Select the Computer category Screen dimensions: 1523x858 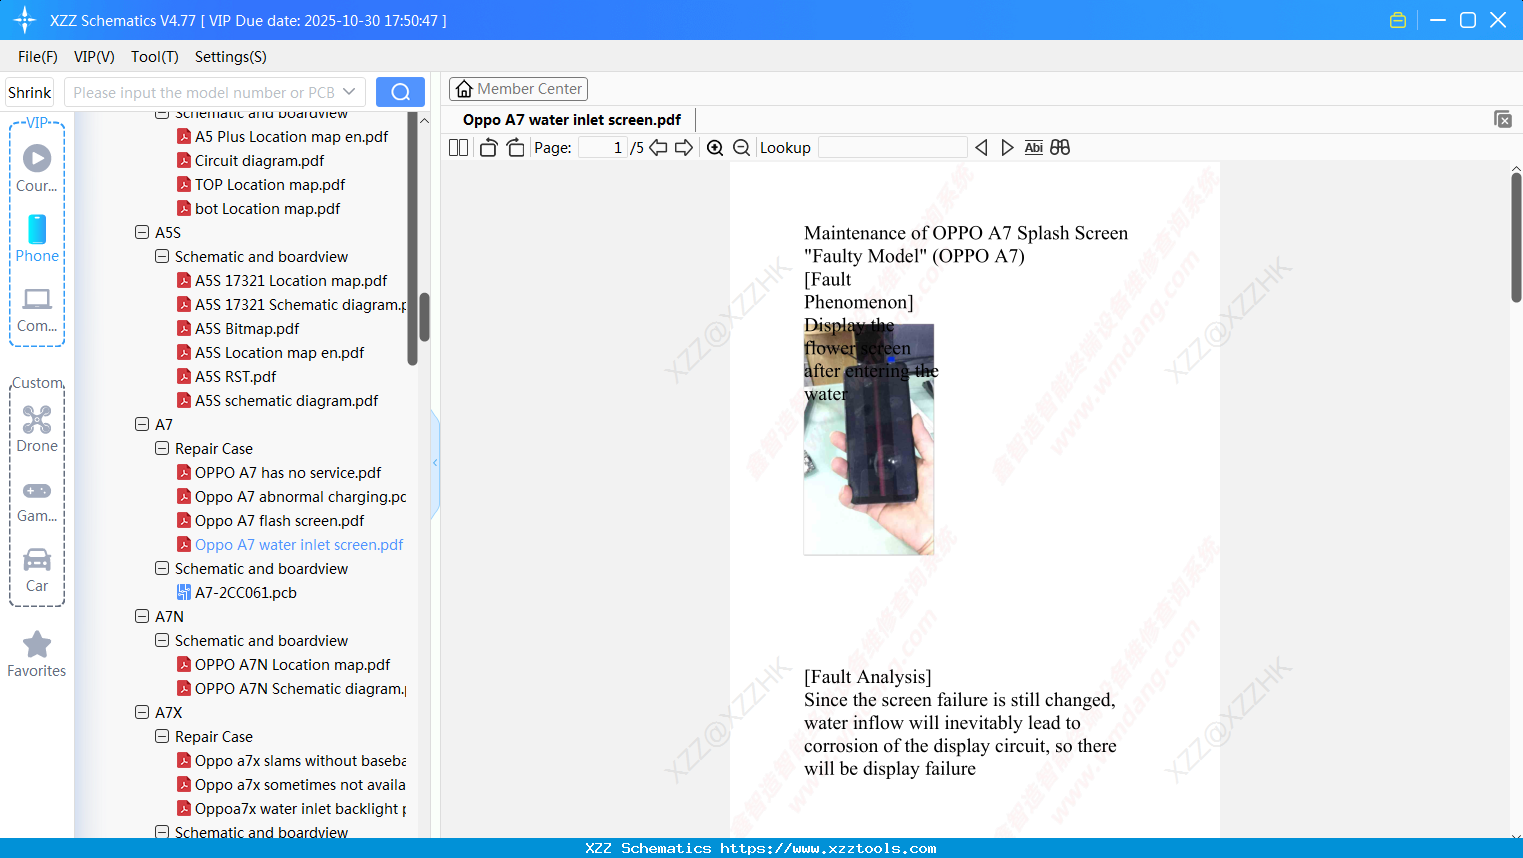(37, 309)
